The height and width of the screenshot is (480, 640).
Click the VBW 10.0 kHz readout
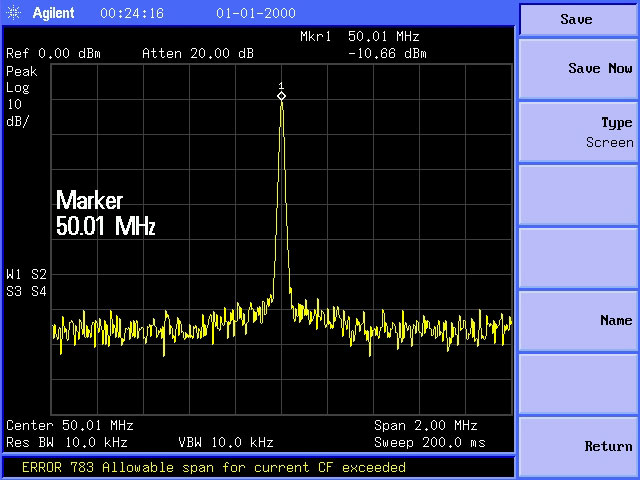tap(226, 442)
